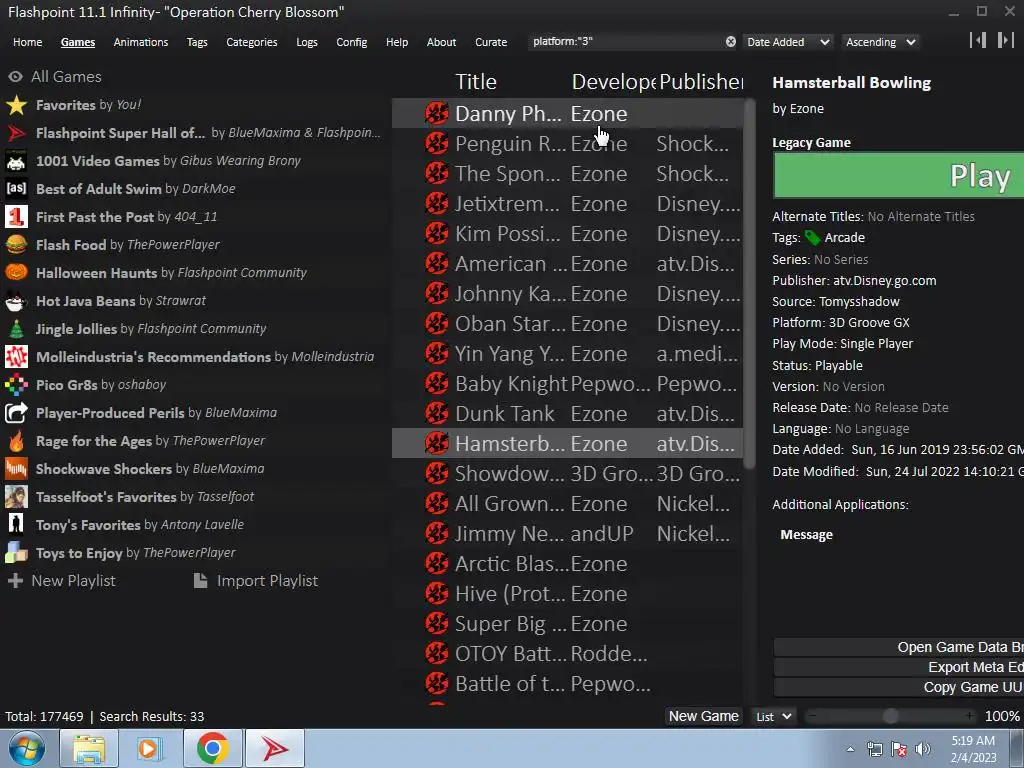Screen dimensions: 1024x768
Task: Click the Arcade tag label
Action: click(844, 238)
